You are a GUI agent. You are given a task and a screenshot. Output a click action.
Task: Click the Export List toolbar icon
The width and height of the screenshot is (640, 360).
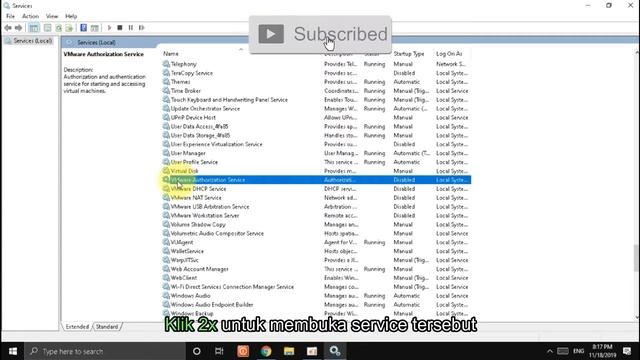[69, 28]
